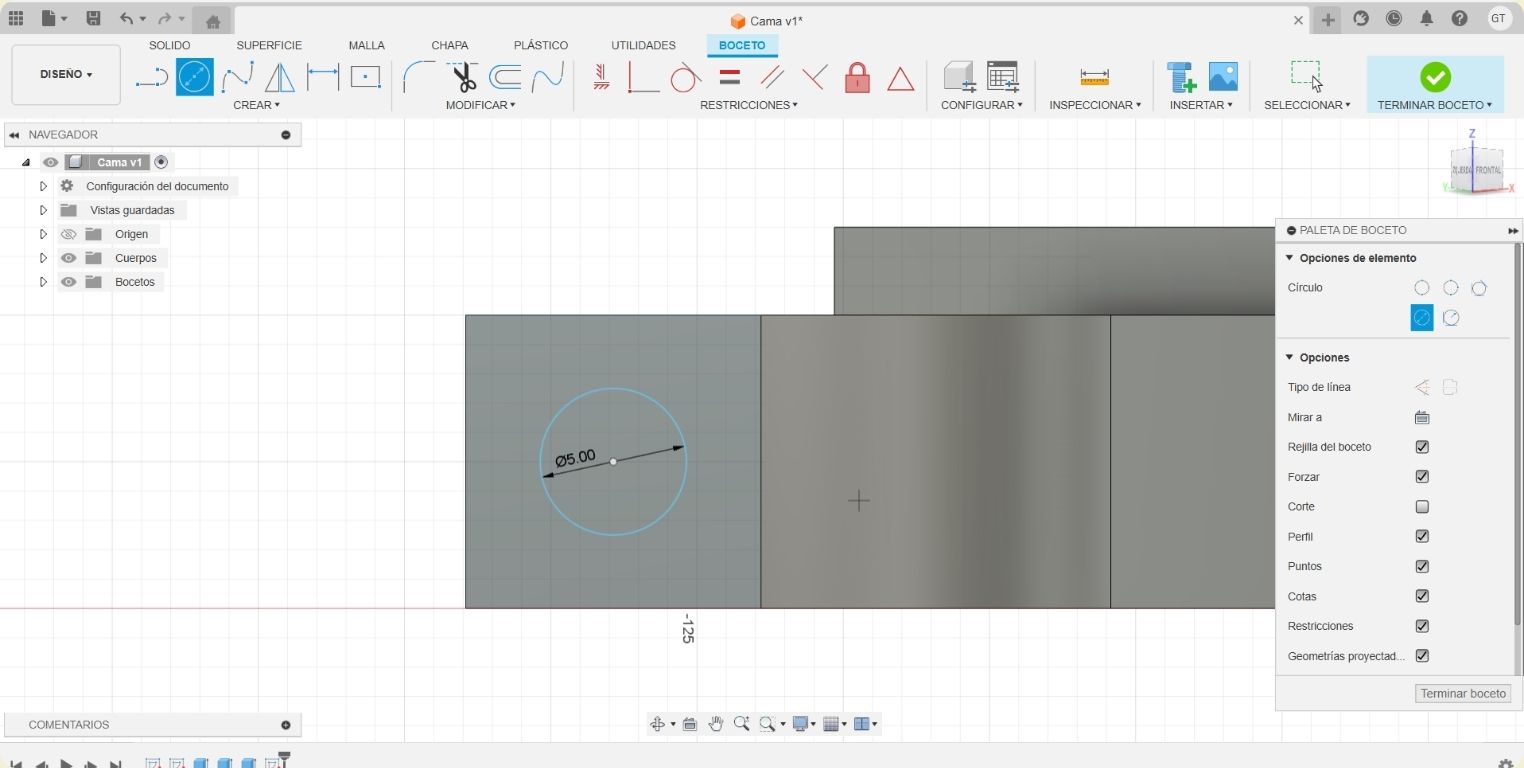
Task: Click the Look At icon in navigation bar
Action: coord(689,724)
